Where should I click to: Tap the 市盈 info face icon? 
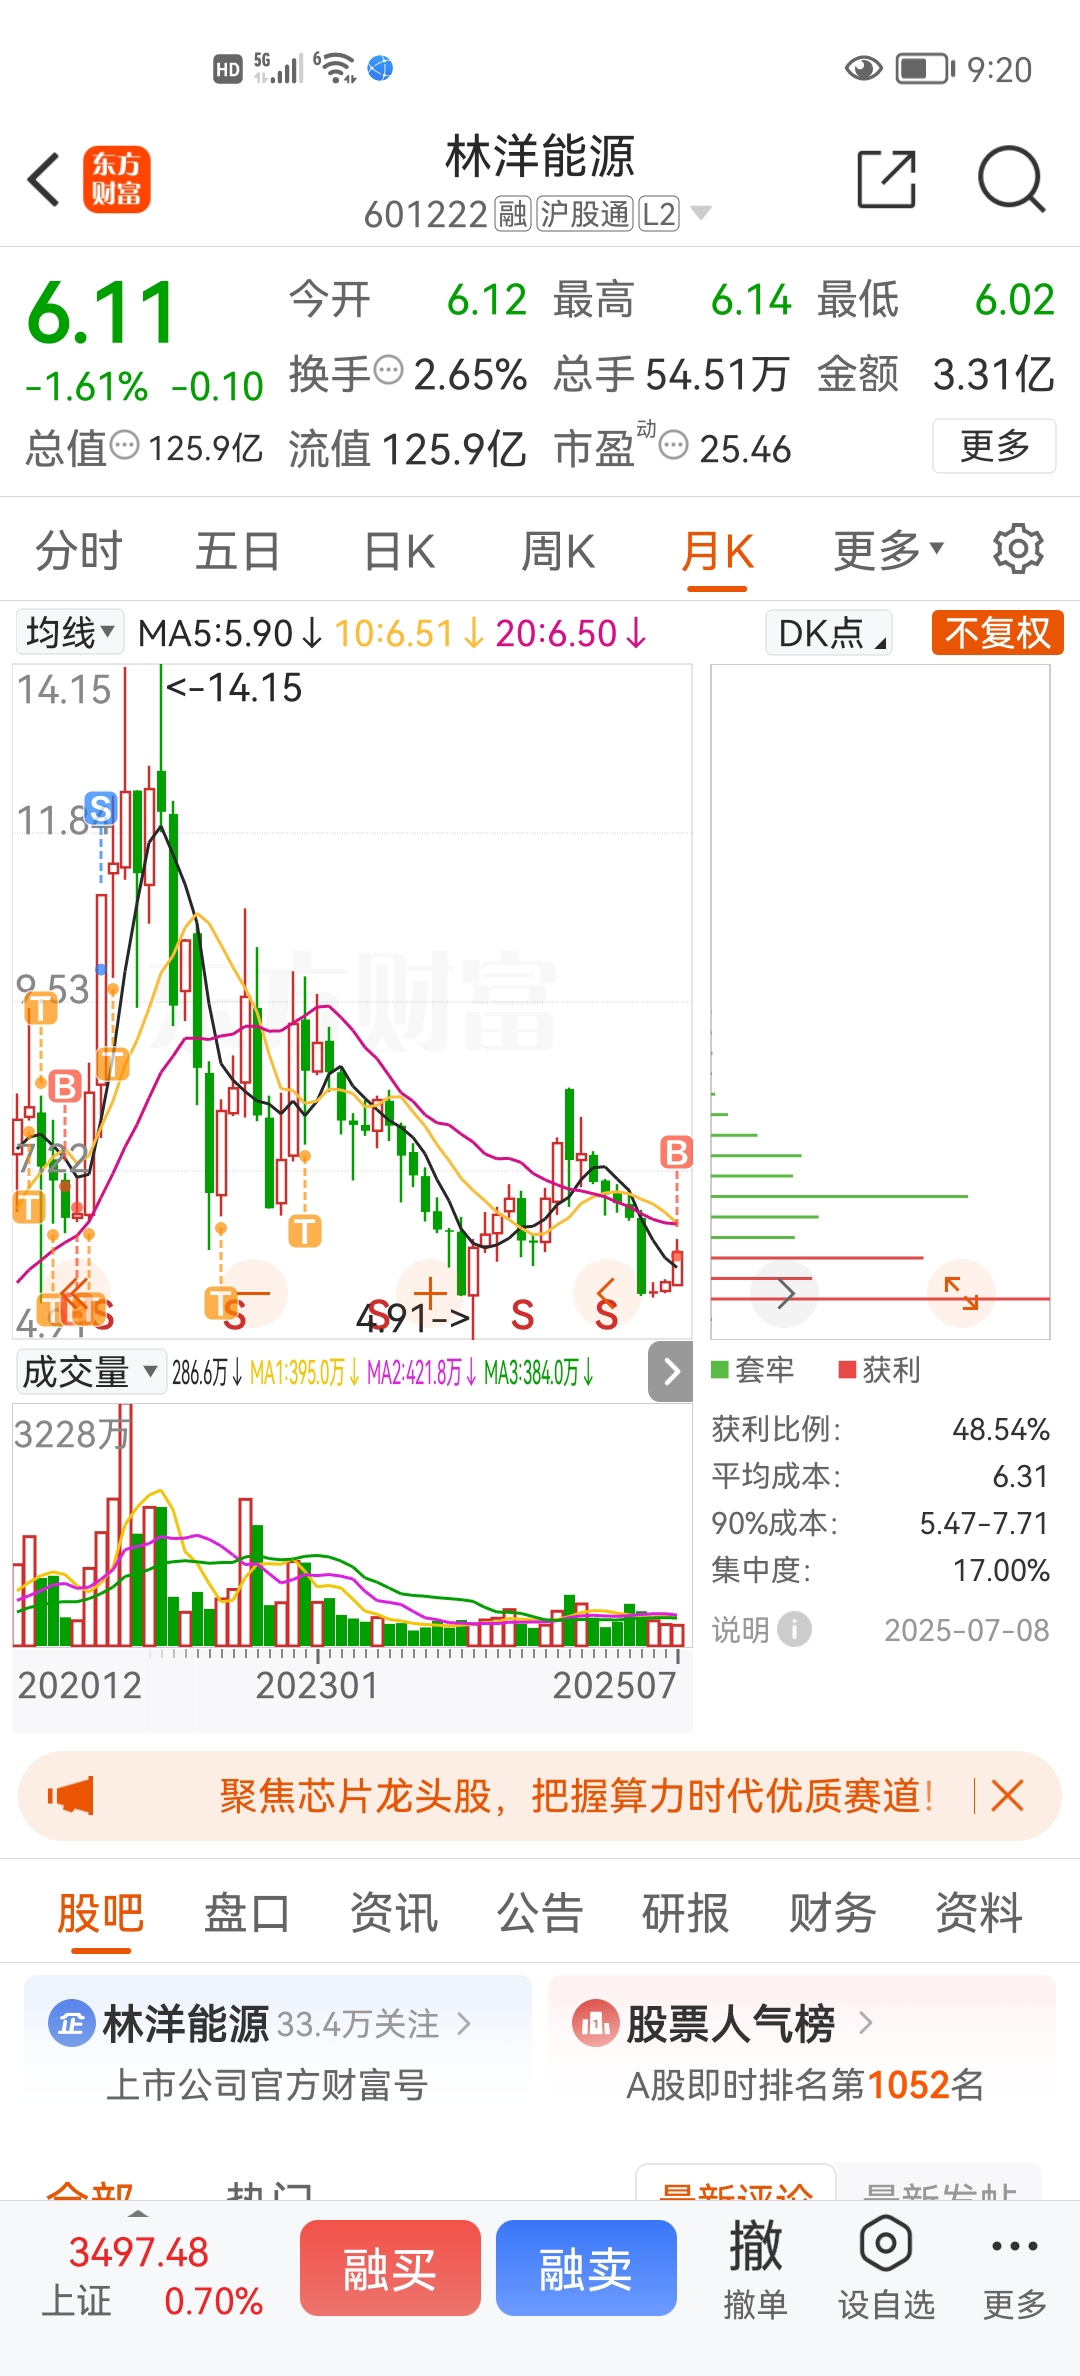point(674,444)
